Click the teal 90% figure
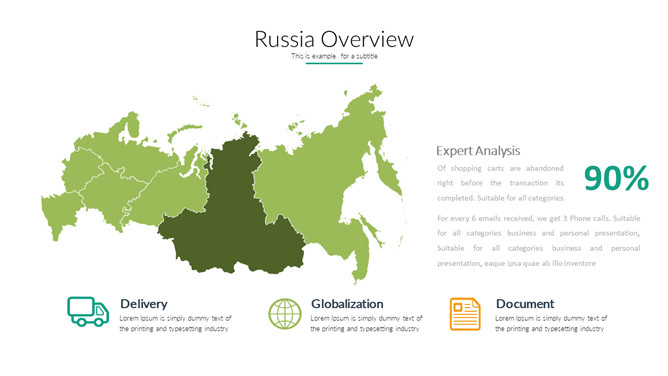Image resolution: width=668 pixels, height=376 pixels. click(x=616, y=178)
